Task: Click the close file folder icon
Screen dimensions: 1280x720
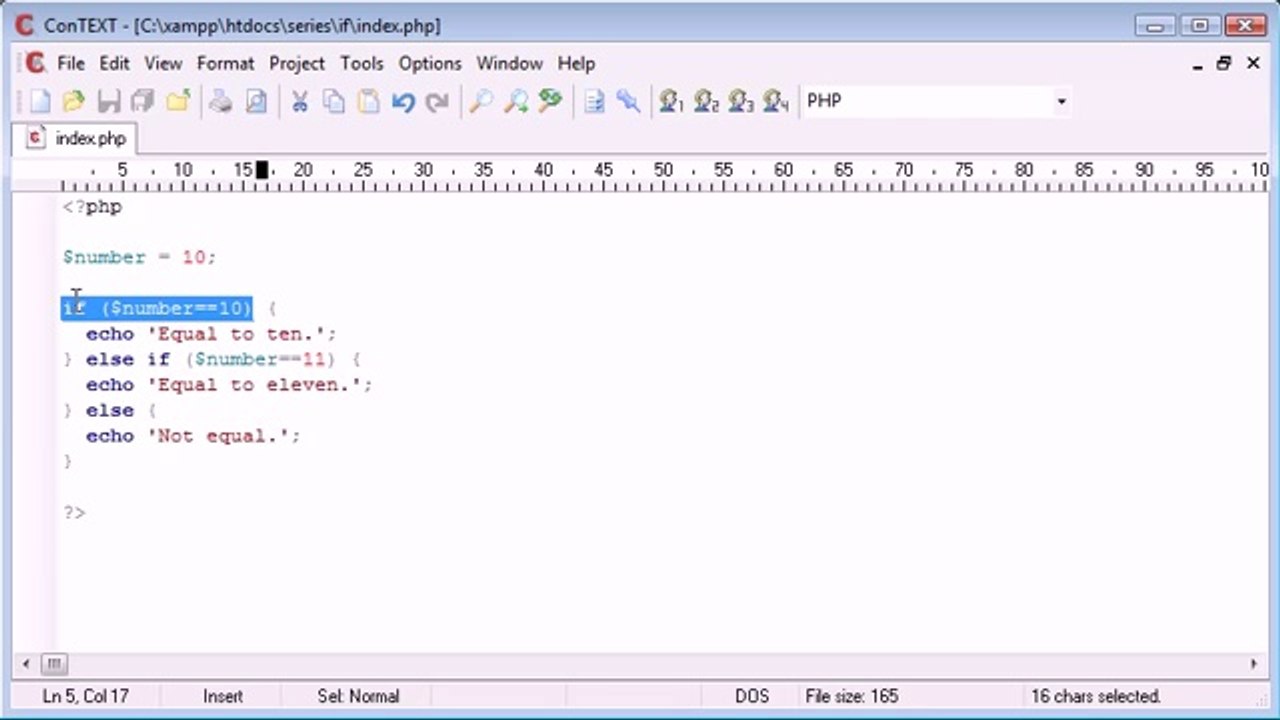Action: point(178,101)
